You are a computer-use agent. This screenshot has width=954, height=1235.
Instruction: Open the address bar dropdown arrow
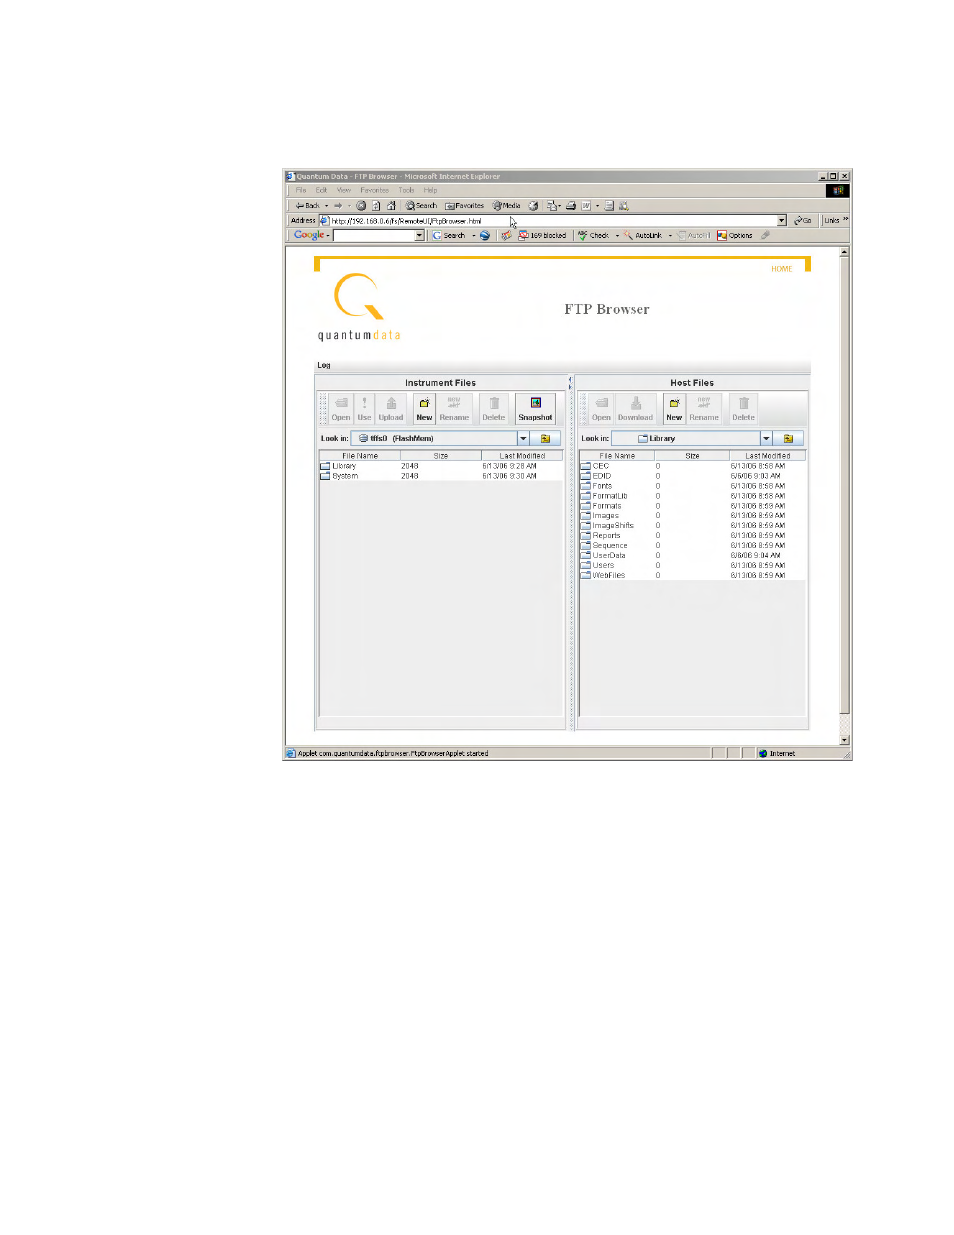pos(782,221)
